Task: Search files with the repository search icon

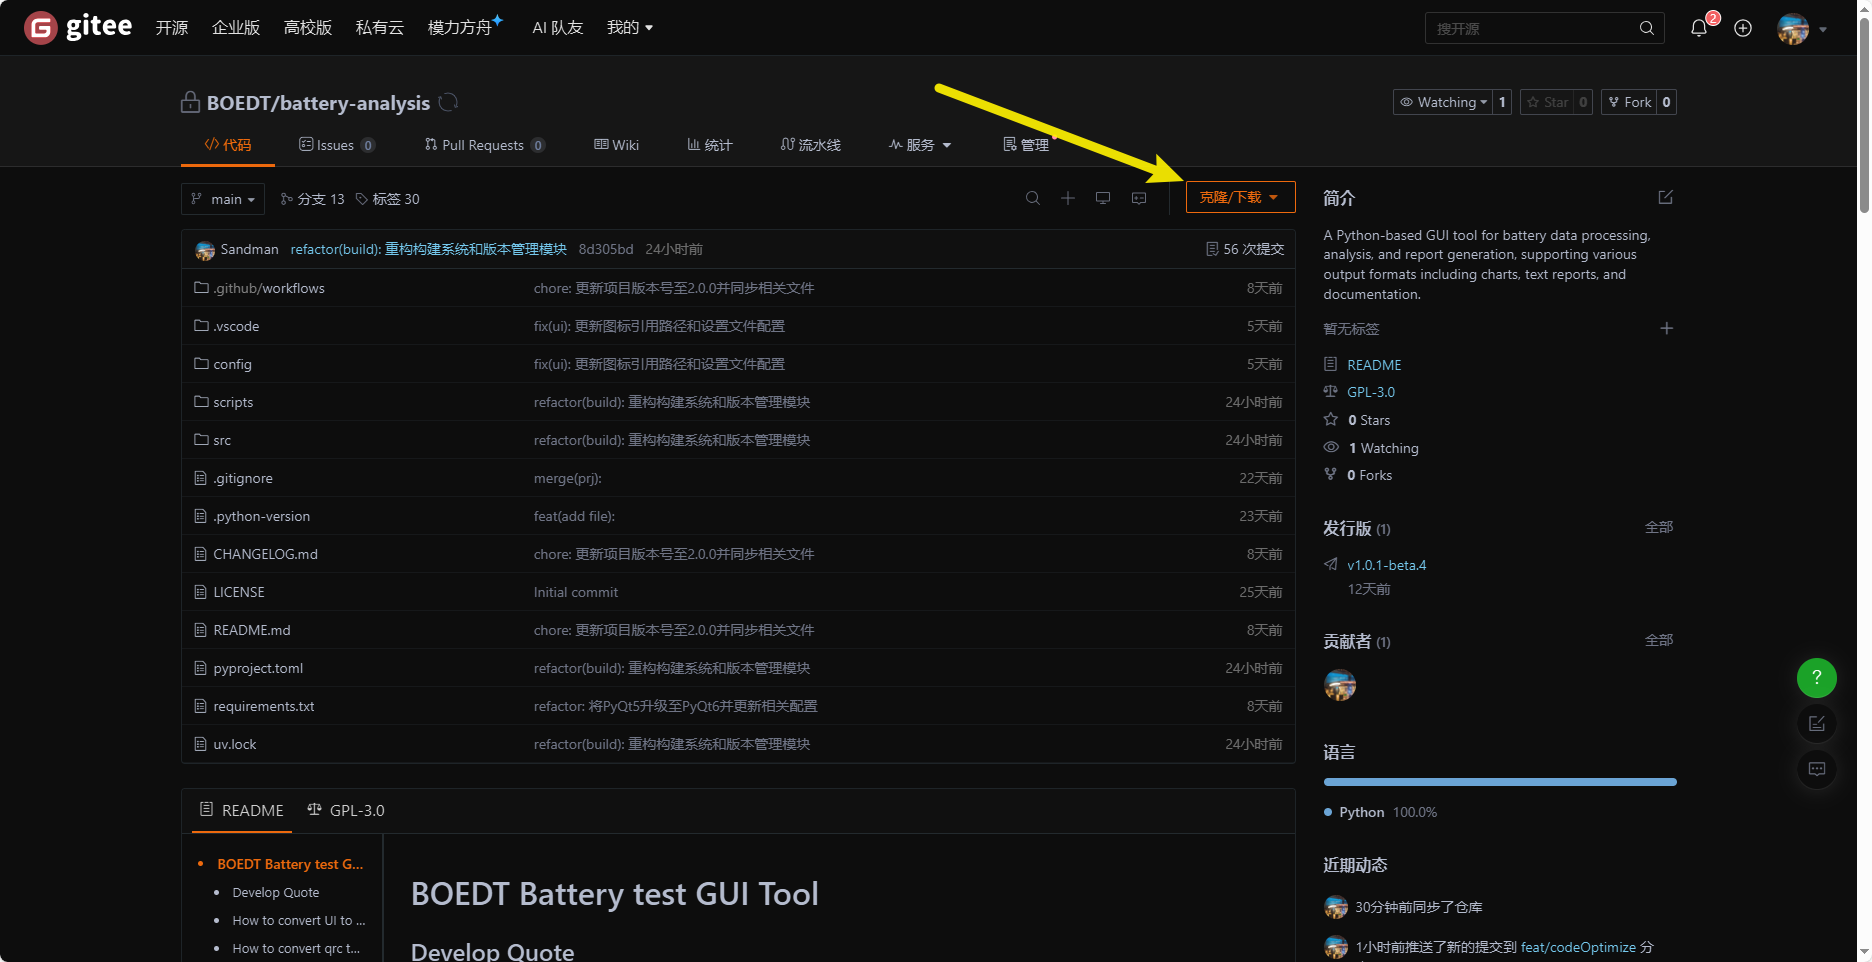Action: [1033, 198]
